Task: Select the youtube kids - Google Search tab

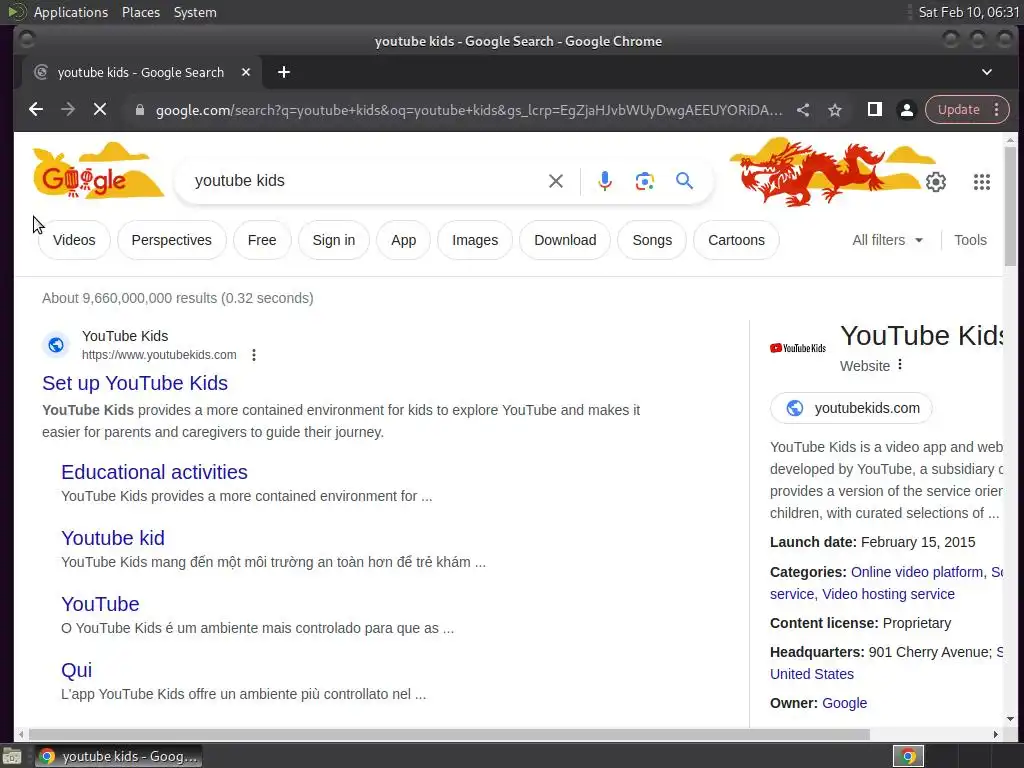Action: tap(141, 72)
